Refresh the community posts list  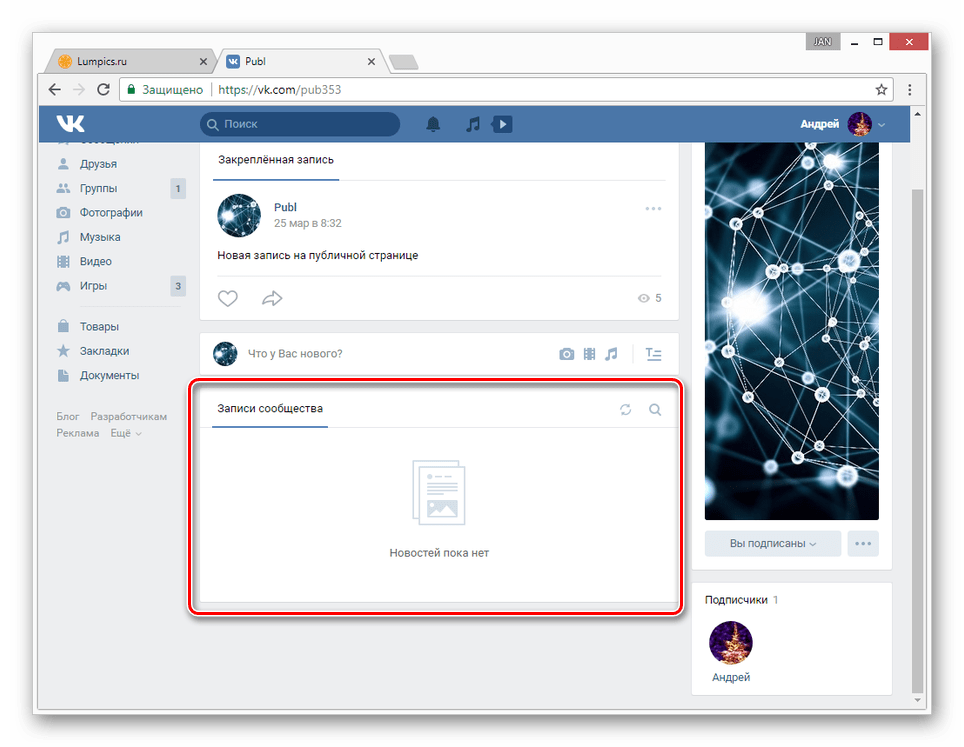626,409
